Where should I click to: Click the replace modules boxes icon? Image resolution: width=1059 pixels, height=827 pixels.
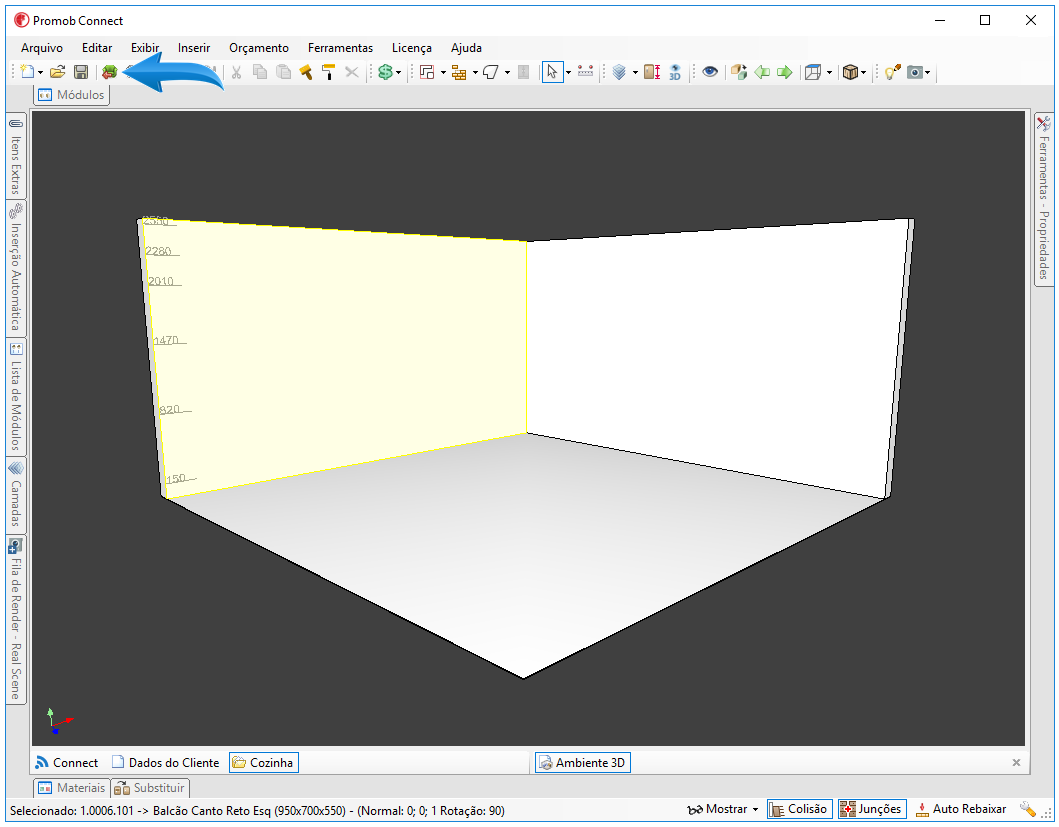[x=739, y=72]
